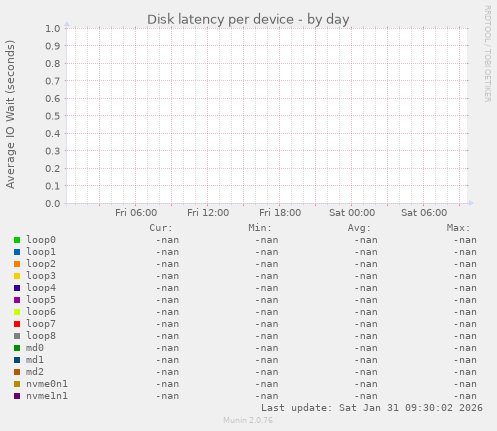The image size is (497, 431).
Task: Click the olive nvme0n1 legend swatch
Action: (x=17, y=384)
